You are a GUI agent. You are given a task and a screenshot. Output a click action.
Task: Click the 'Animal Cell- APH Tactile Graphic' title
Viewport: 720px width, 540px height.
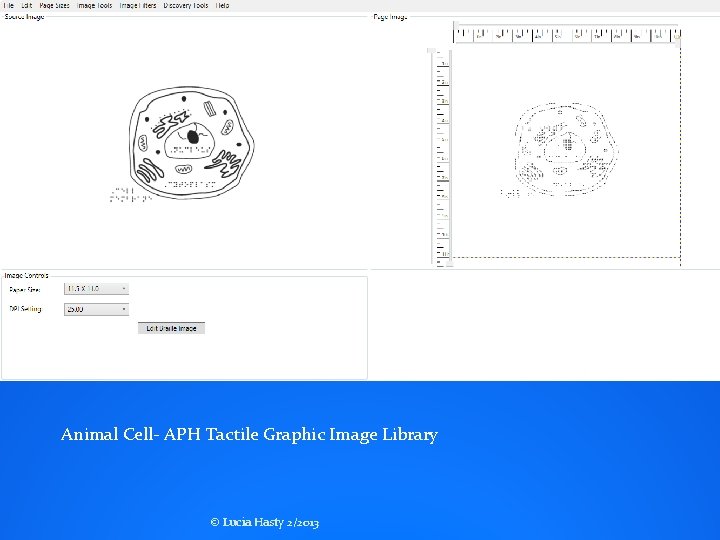[249, 434]
